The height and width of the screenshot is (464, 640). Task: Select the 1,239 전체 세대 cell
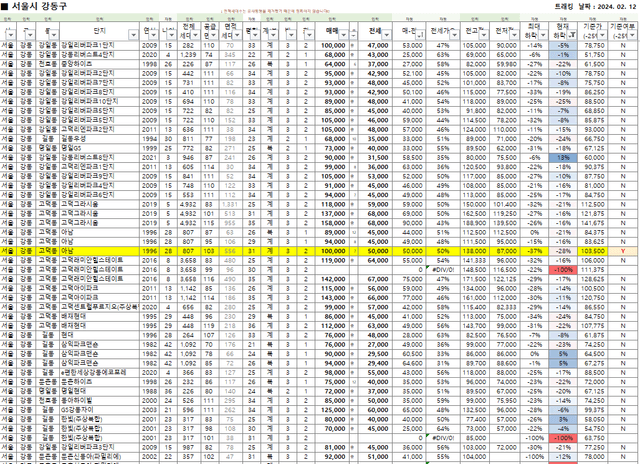tap(188, 55)
